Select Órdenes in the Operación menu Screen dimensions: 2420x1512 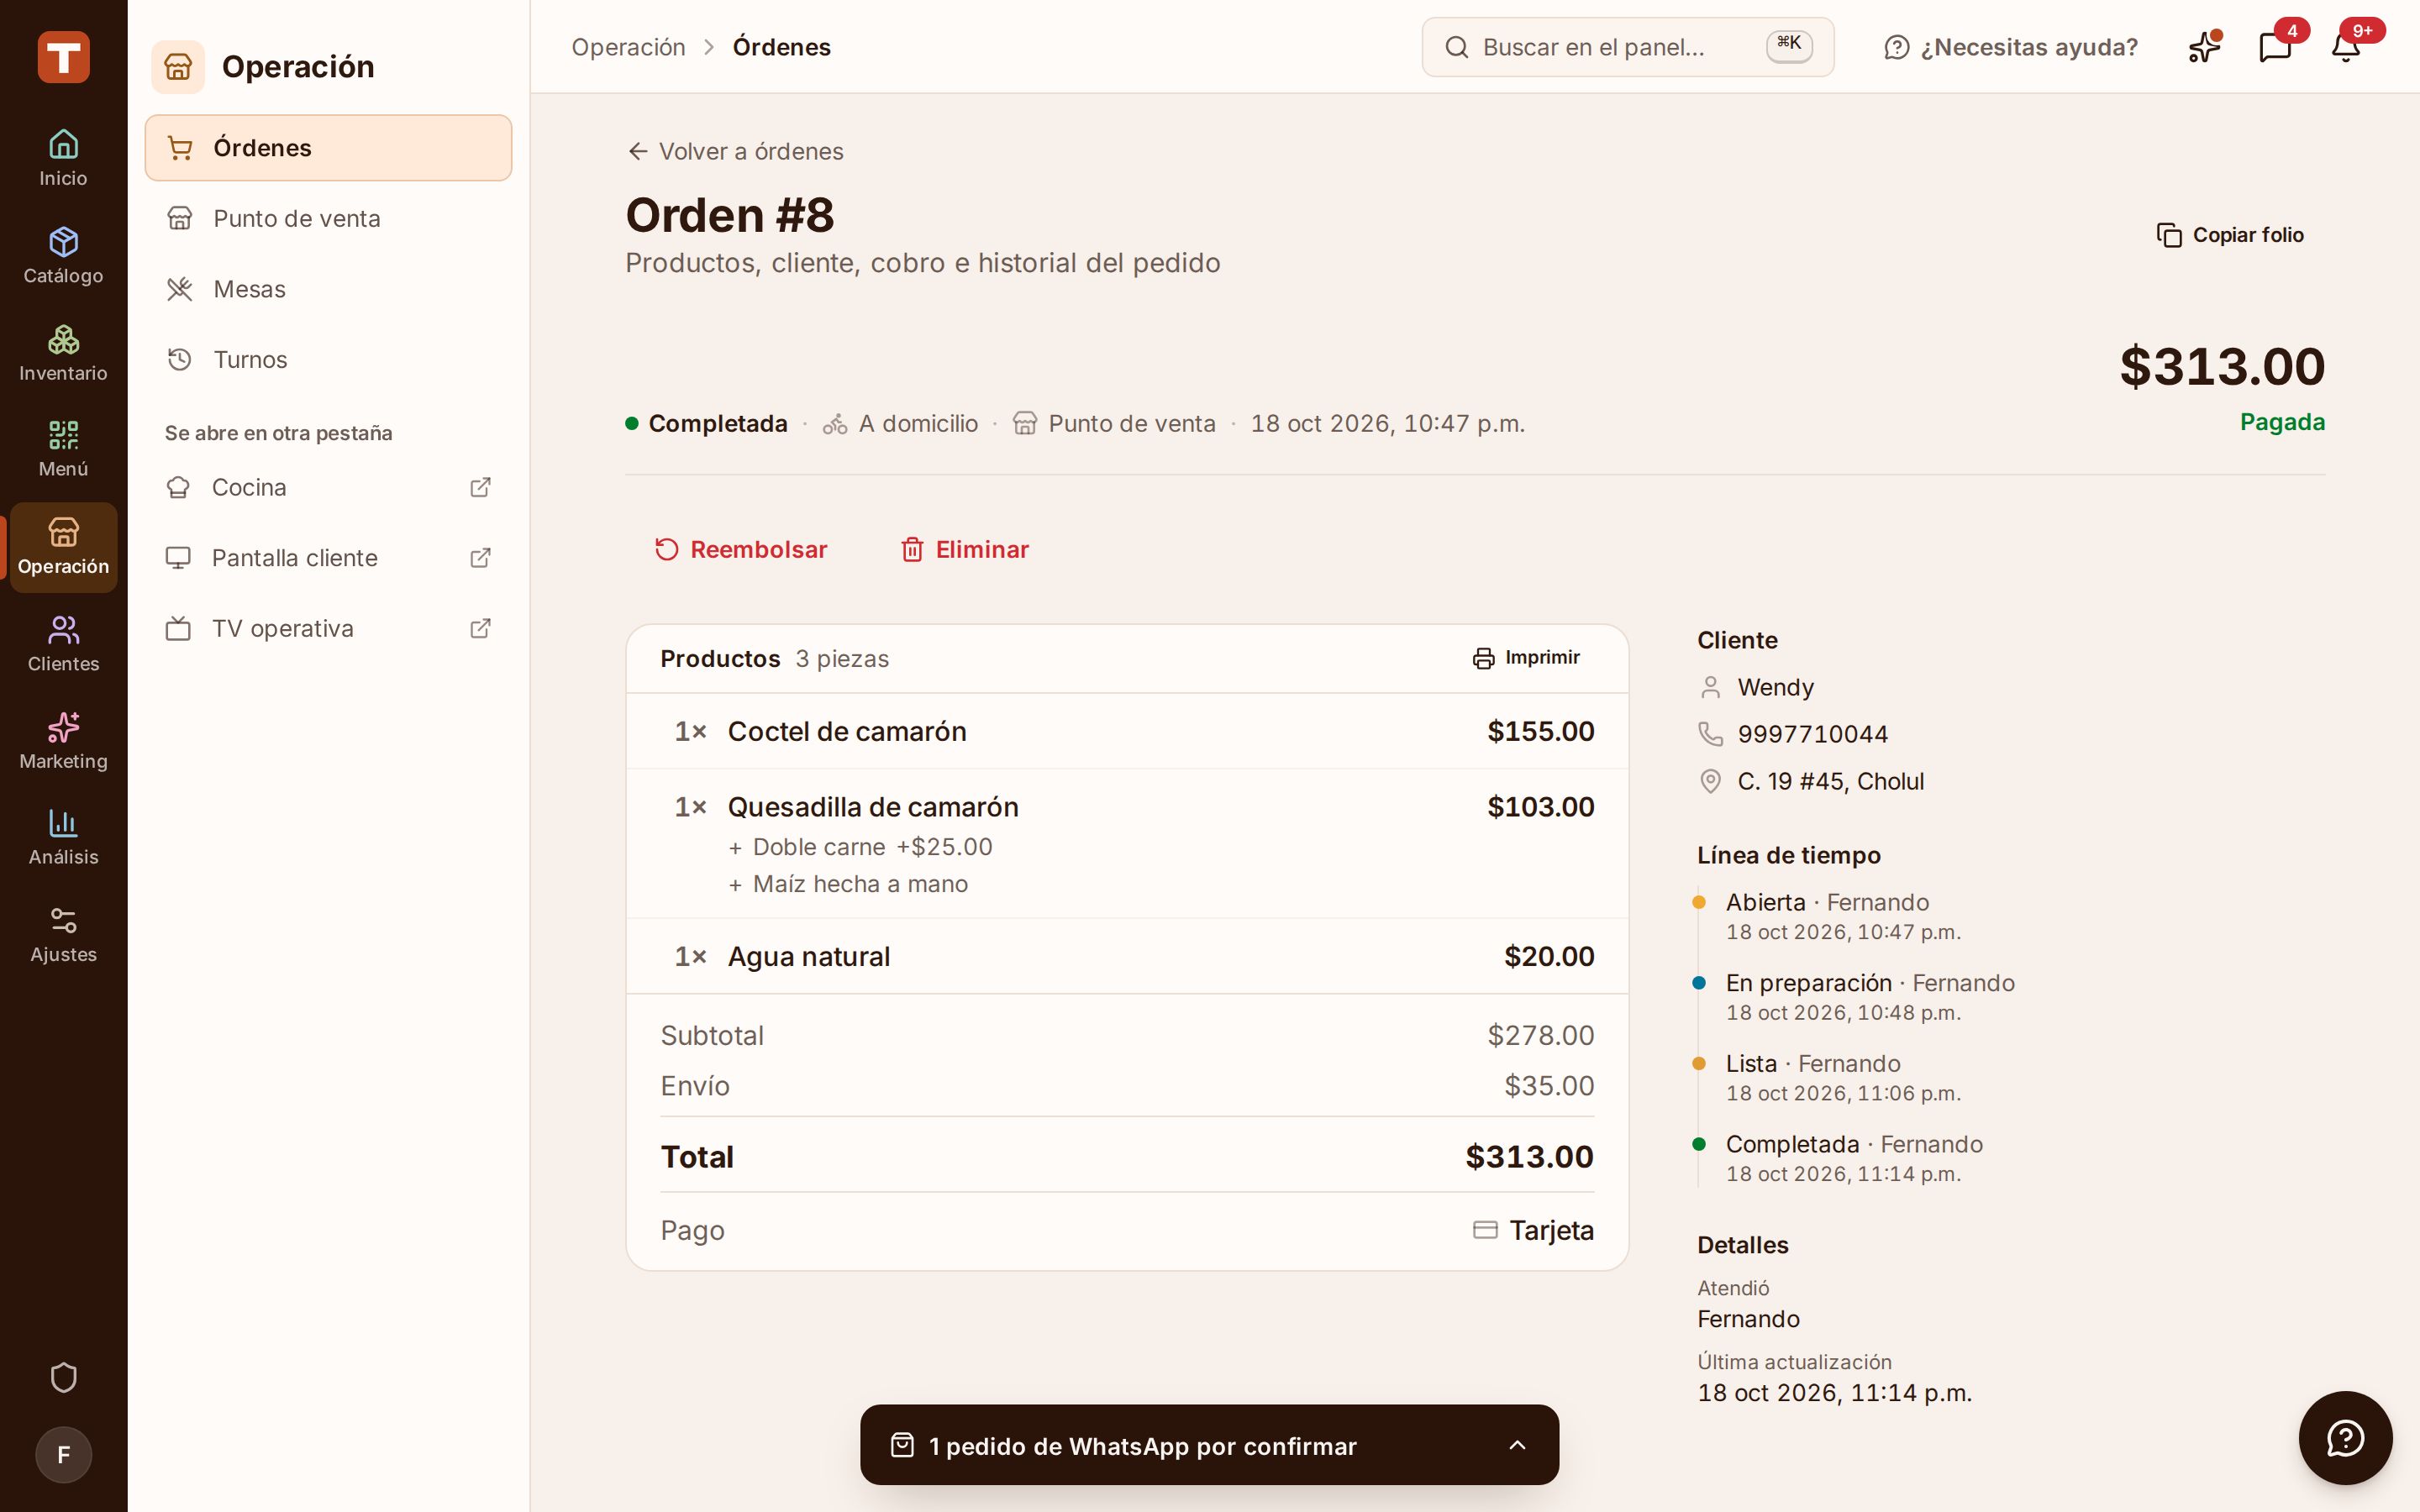point(328,148)
